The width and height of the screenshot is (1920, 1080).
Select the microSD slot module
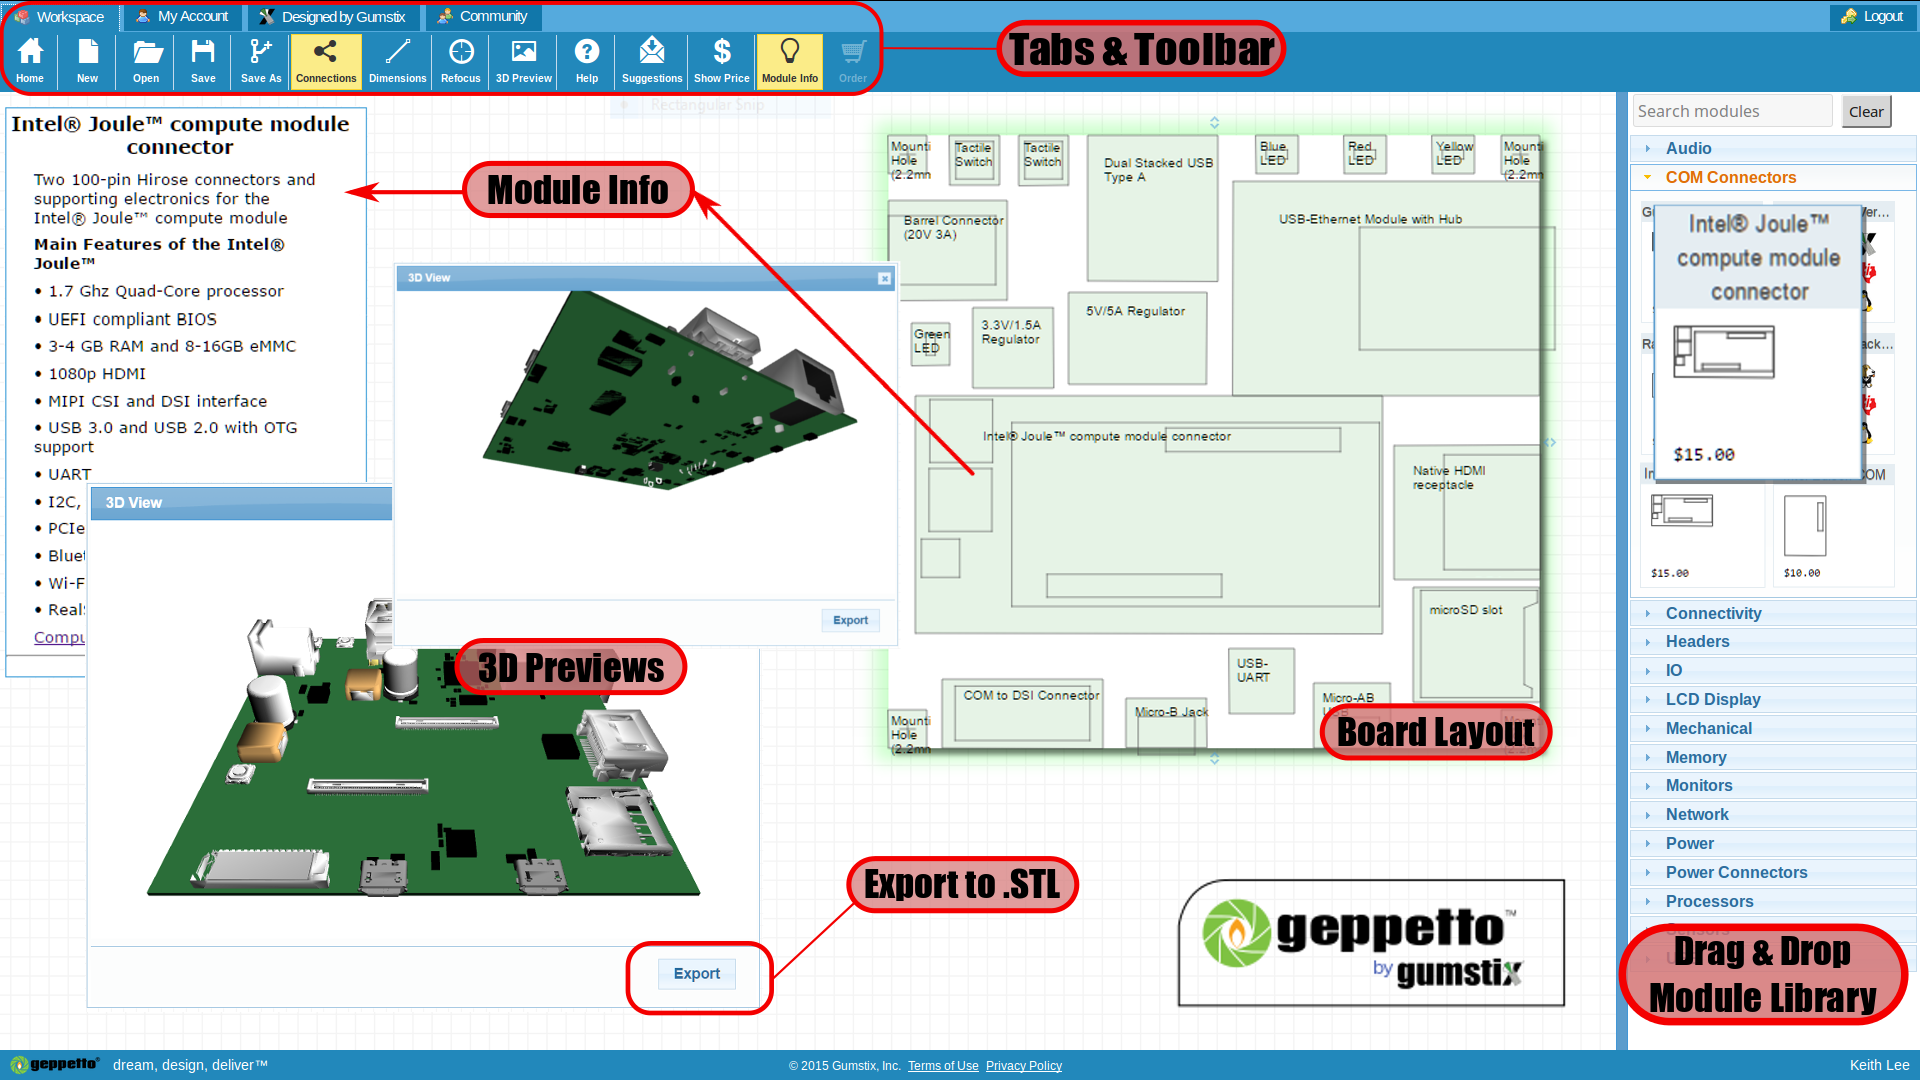tap(1476, 644)
